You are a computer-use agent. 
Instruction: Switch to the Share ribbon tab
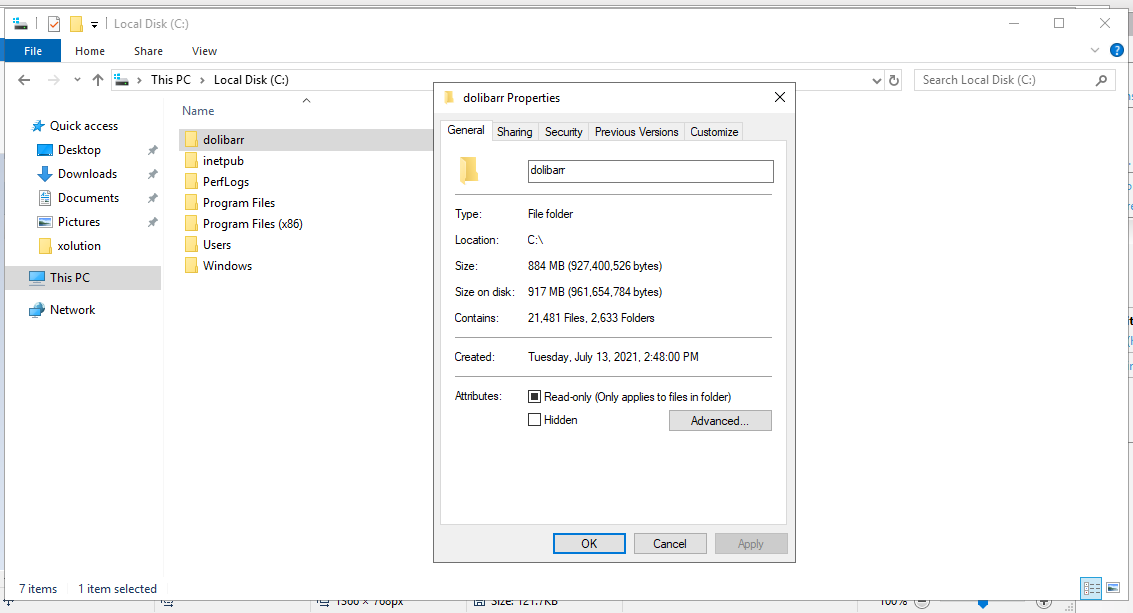148,51
